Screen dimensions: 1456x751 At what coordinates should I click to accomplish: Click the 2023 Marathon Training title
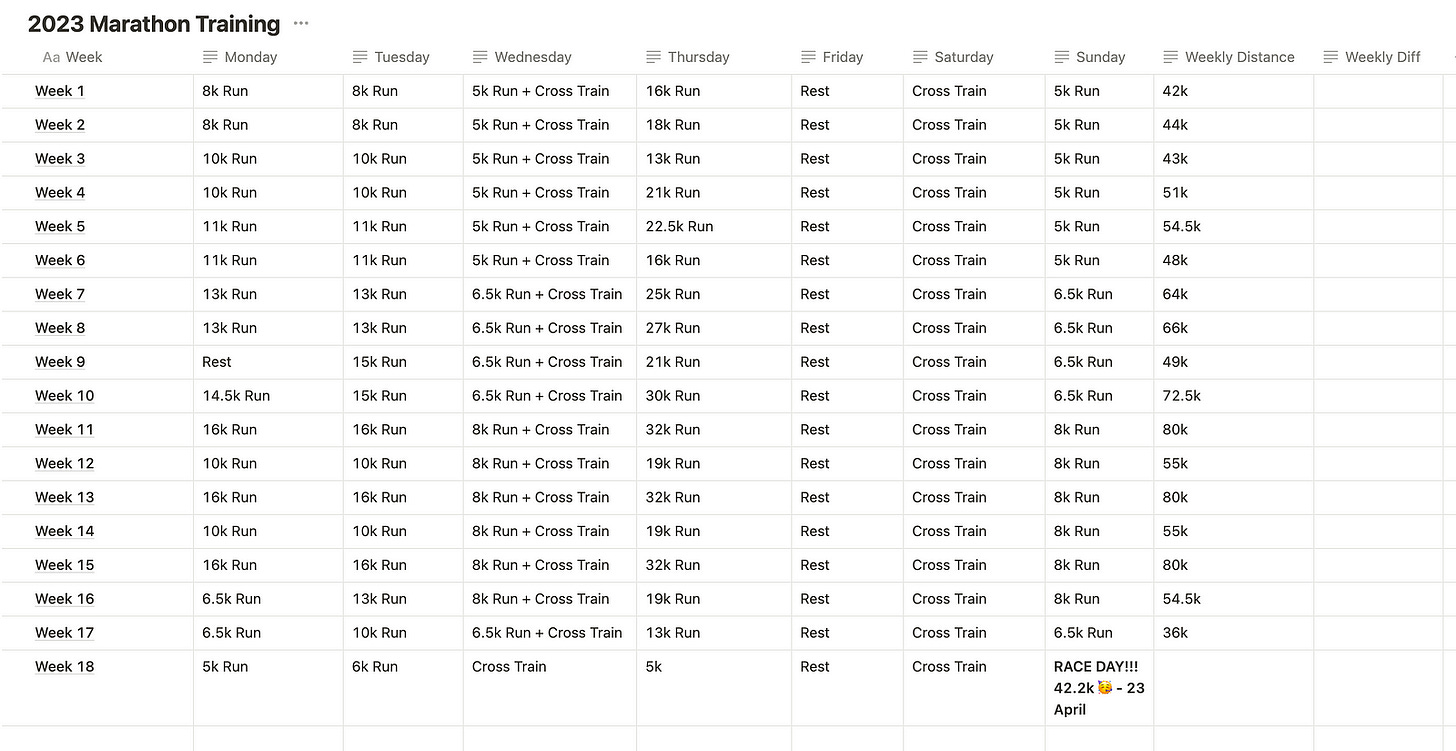click(x=154, y=23)
